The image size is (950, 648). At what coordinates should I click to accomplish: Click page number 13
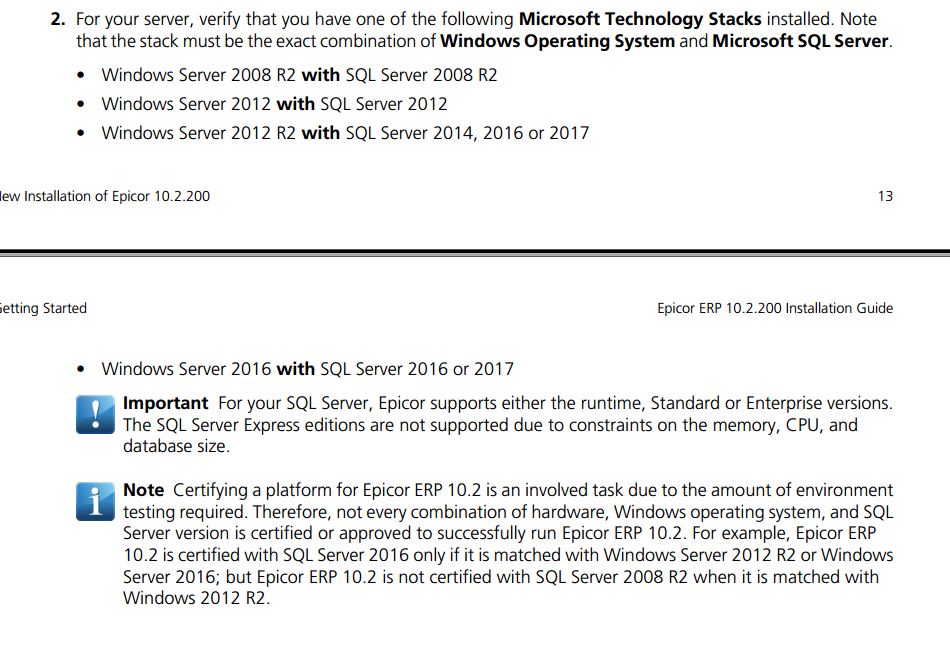[x=885, y=196]
